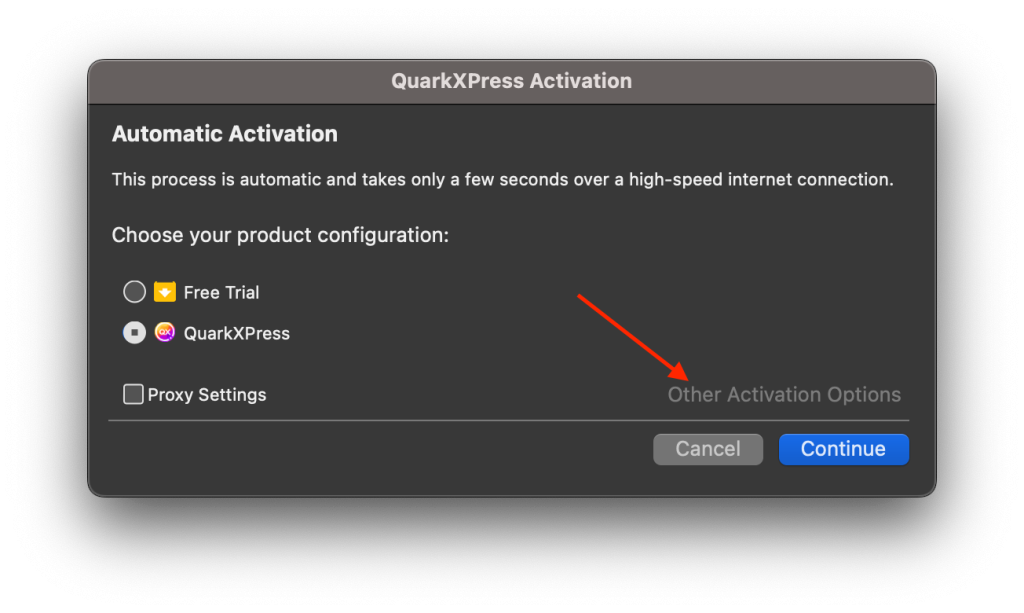
Task: Click the circular QX logo next to QuarkXPress
Action: coord(164,332)
